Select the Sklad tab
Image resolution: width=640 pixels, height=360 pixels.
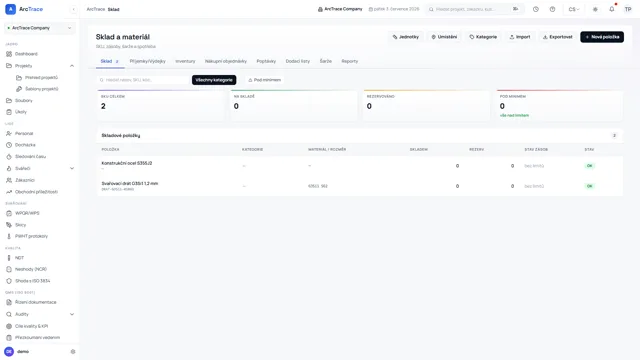(x=109, y=61)
